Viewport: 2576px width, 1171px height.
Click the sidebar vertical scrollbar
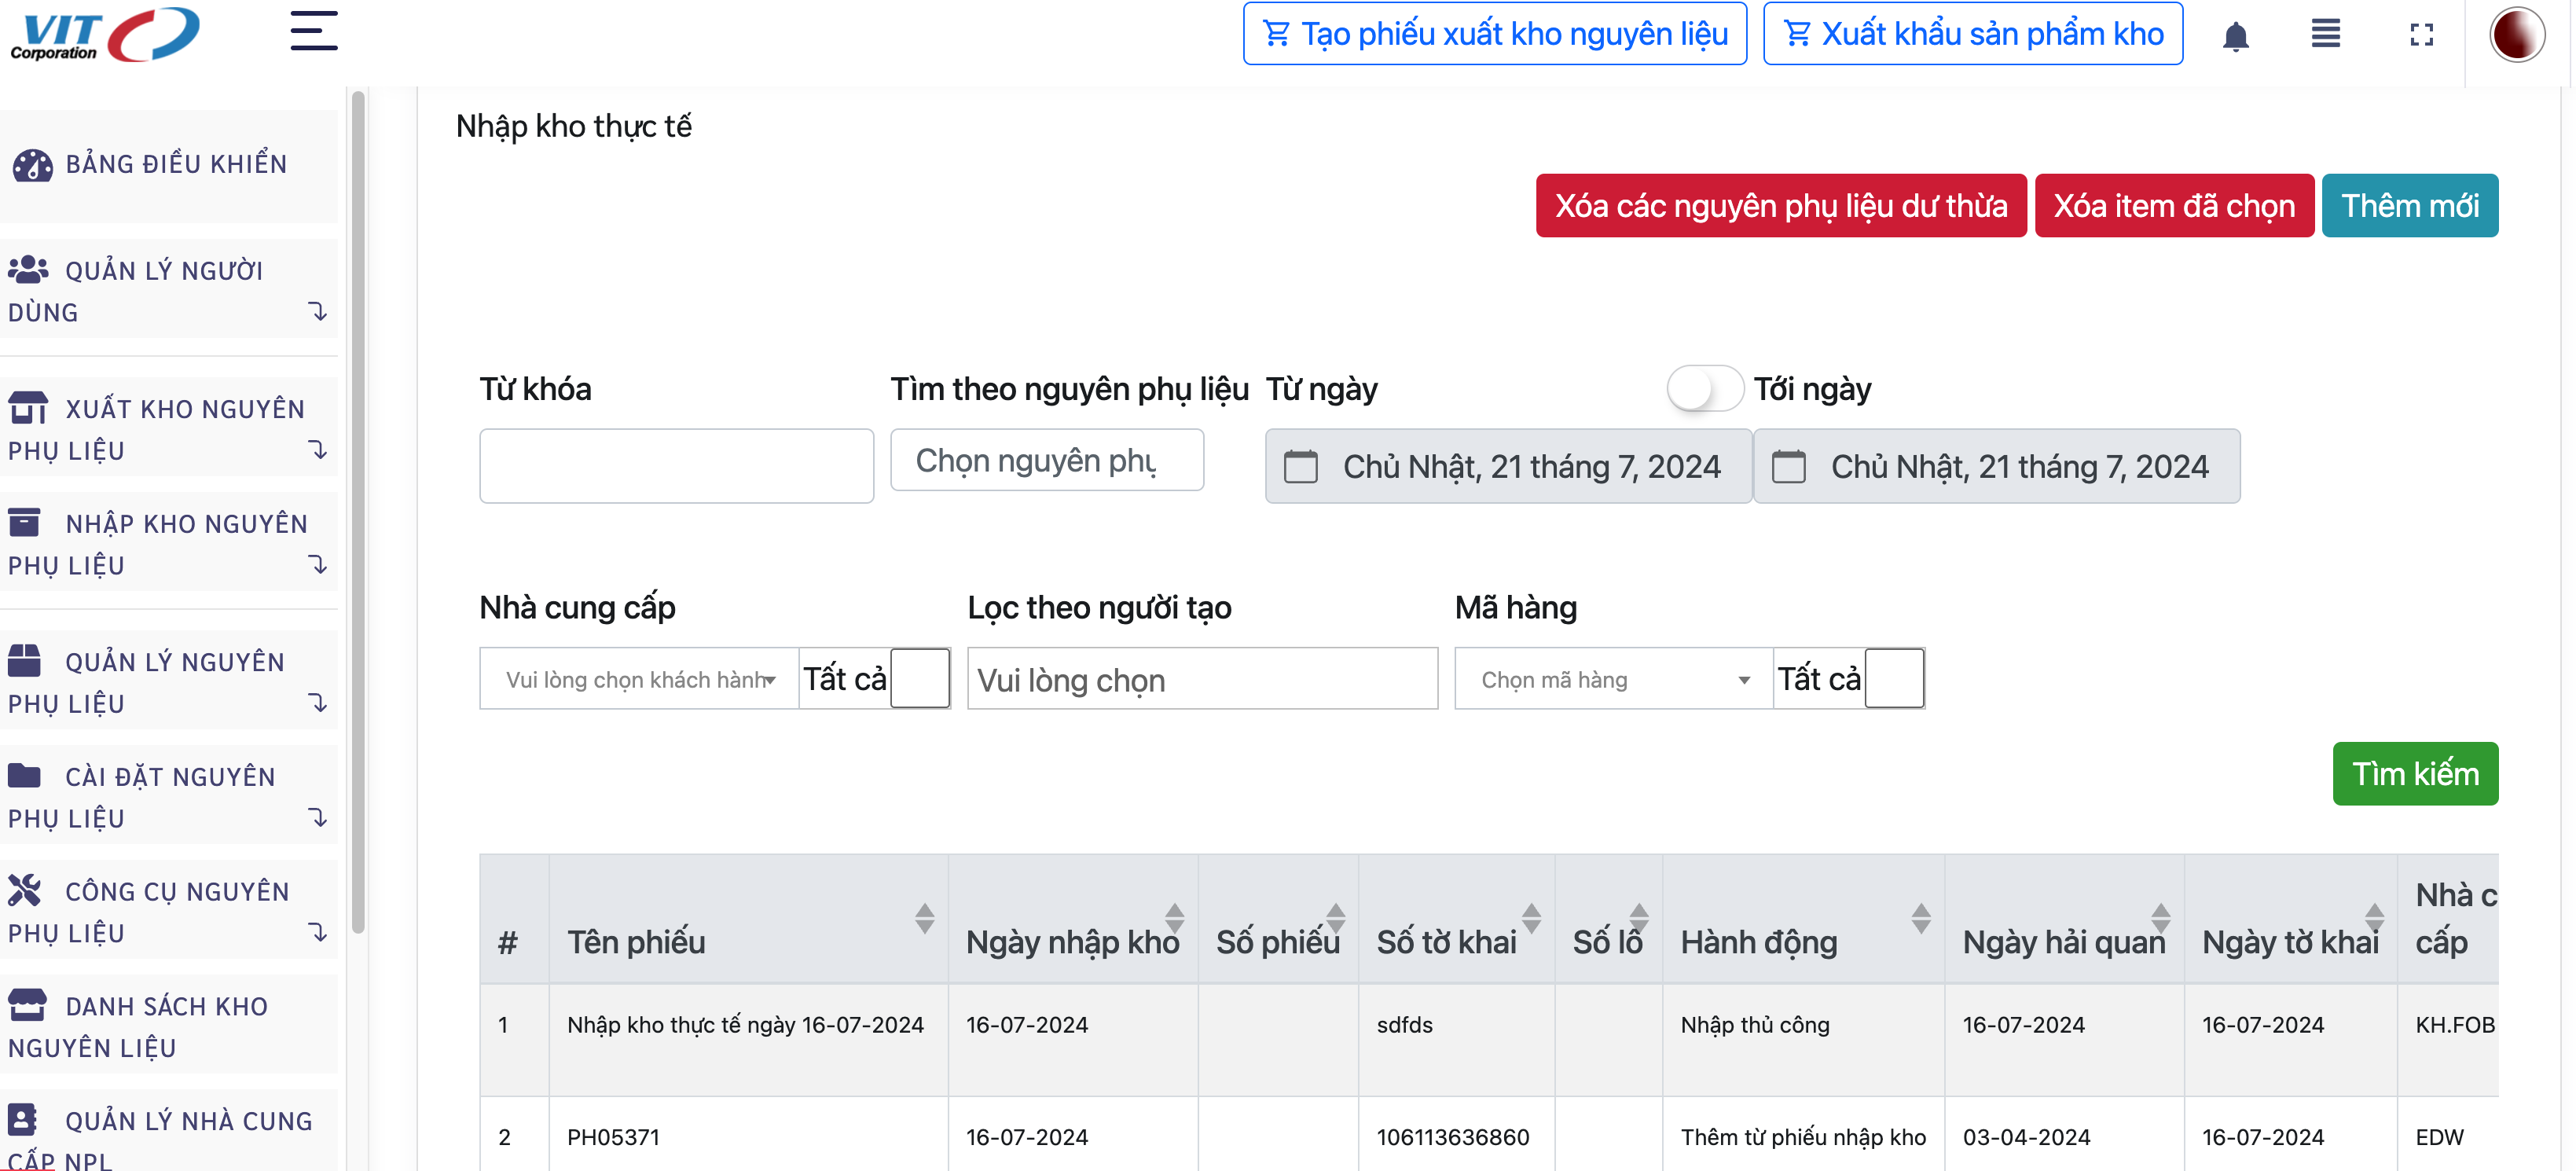[358, 510]
